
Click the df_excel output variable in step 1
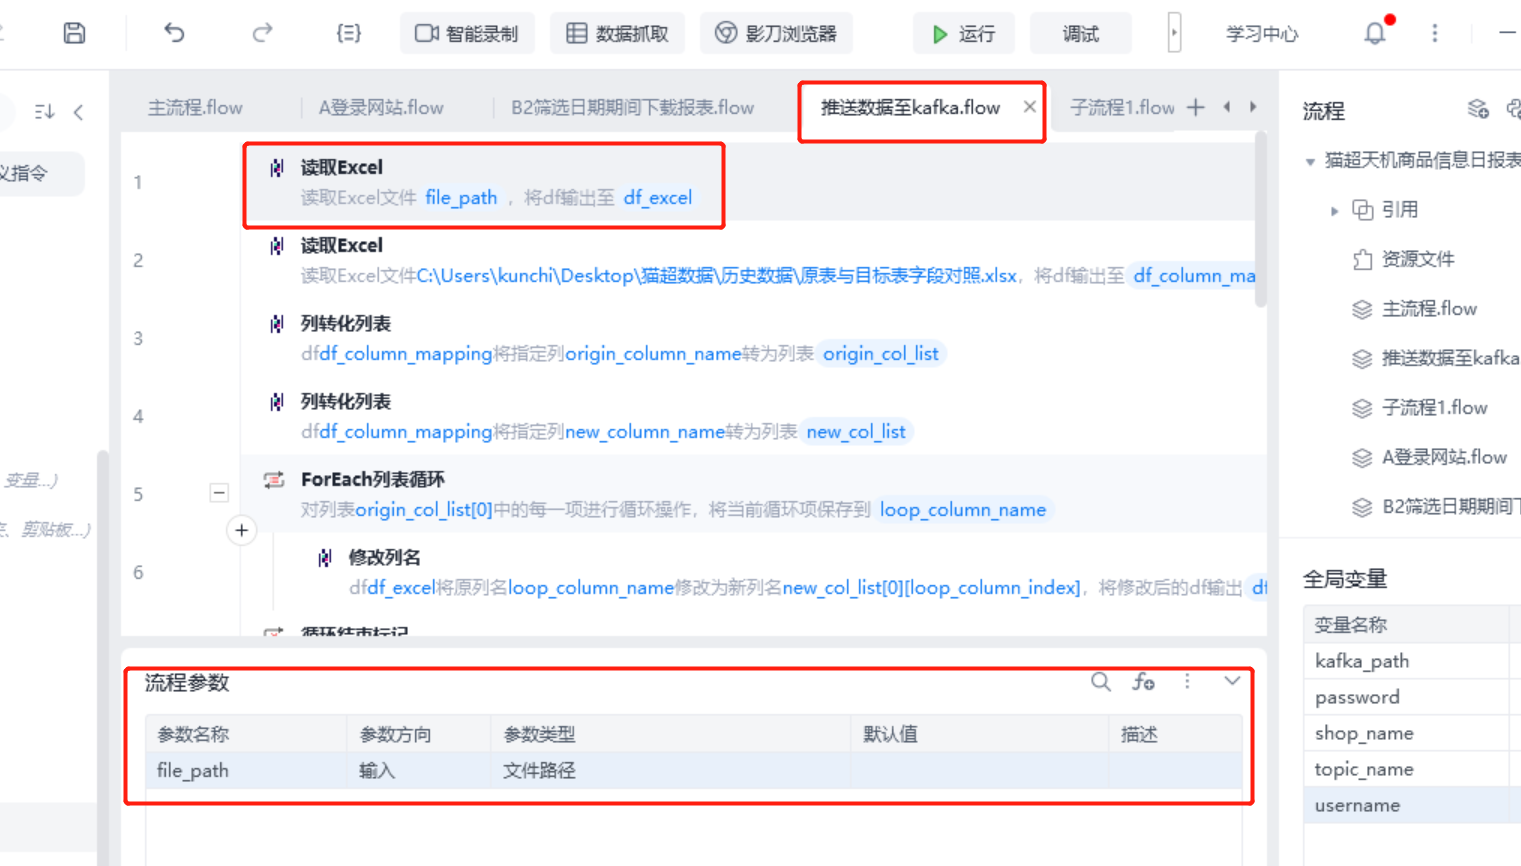pyautogui.click(x=658, y=198)
